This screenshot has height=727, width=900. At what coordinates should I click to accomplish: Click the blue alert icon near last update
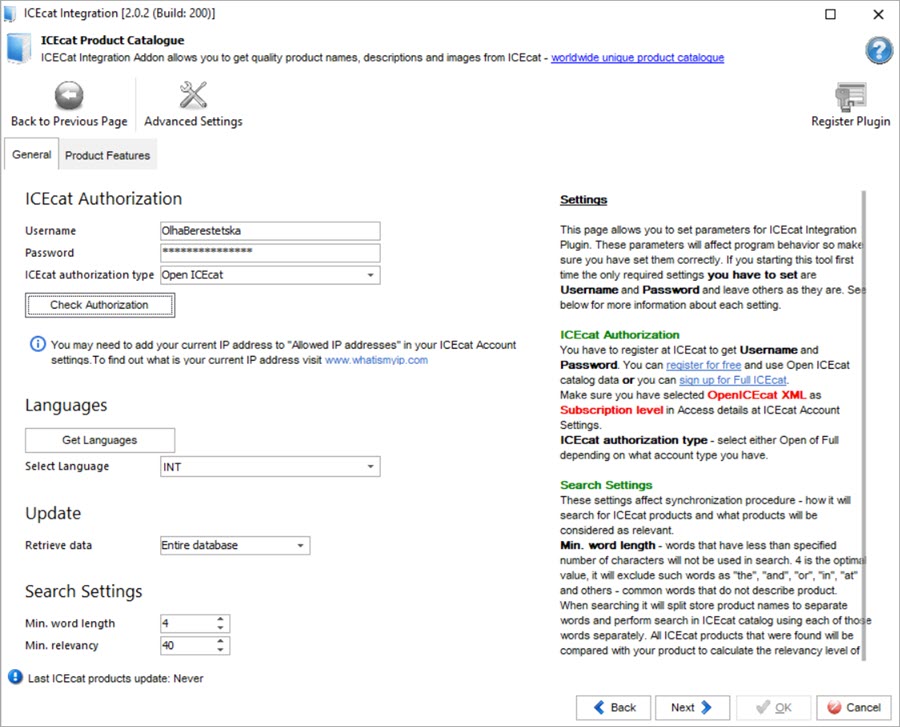click(x=15, y=677)
